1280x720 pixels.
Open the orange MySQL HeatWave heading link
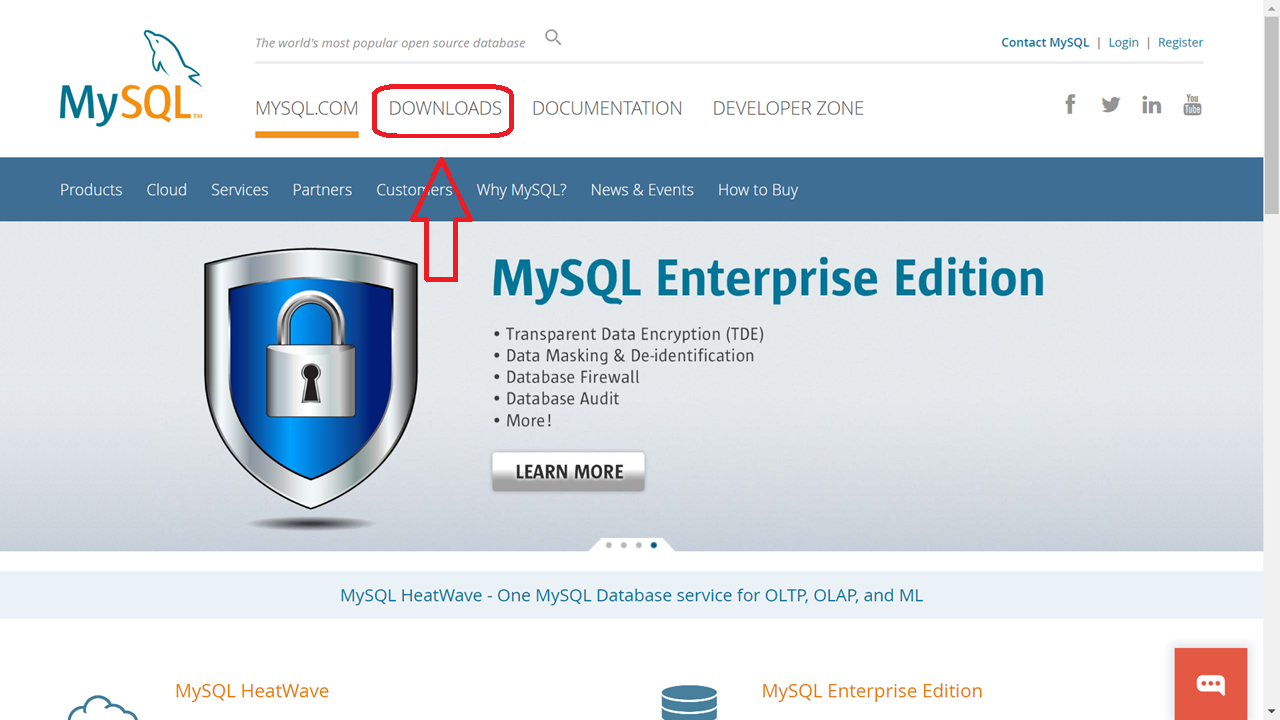252,690
